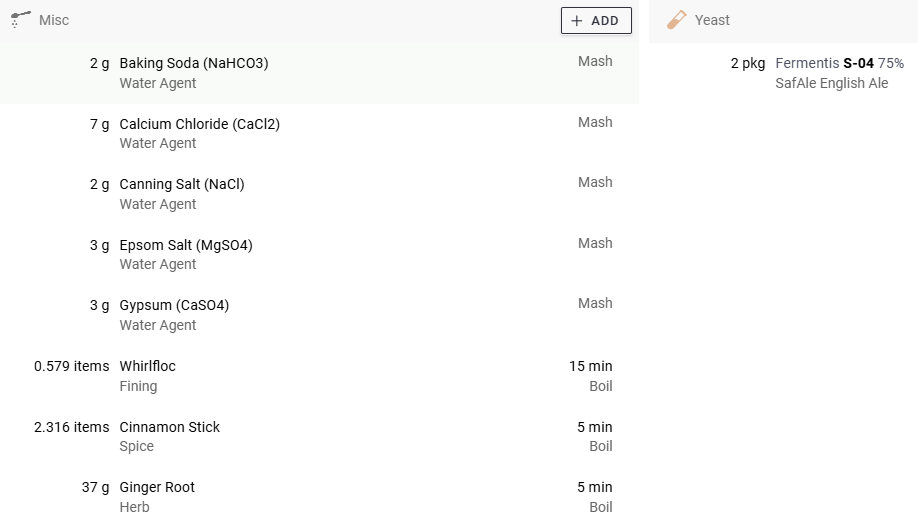Open the Baking Soda (NaHCO3) entry
918x526 pixels.
tap(194, 63)
